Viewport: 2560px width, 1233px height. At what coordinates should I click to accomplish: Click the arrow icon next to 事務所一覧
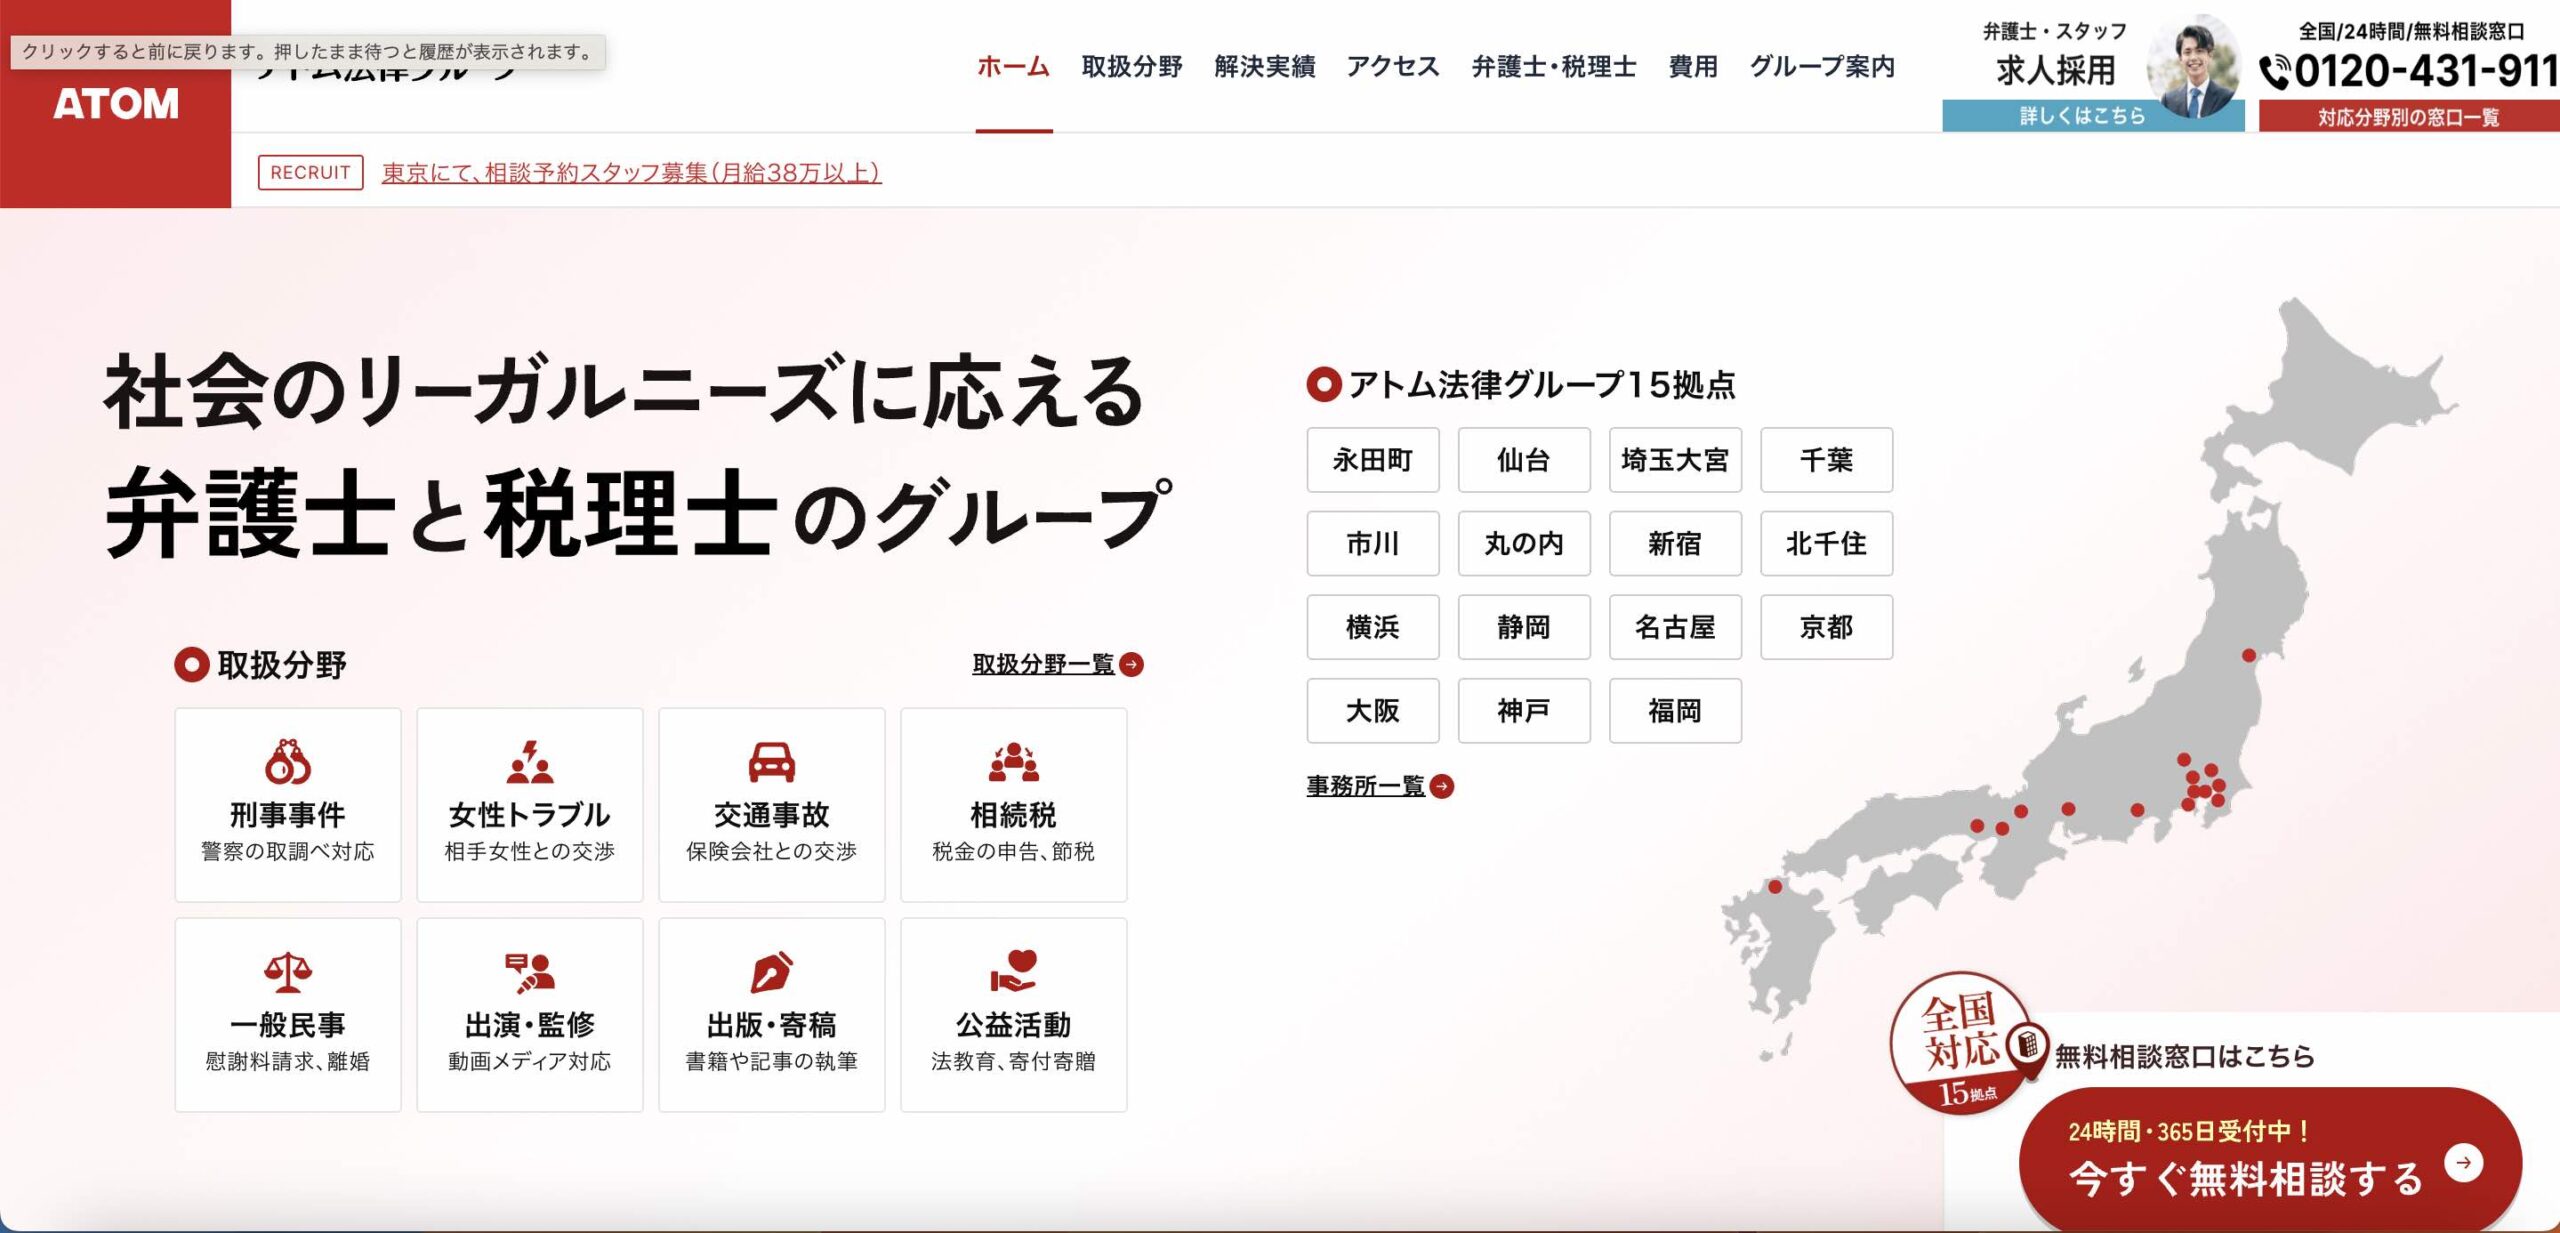1442,787
